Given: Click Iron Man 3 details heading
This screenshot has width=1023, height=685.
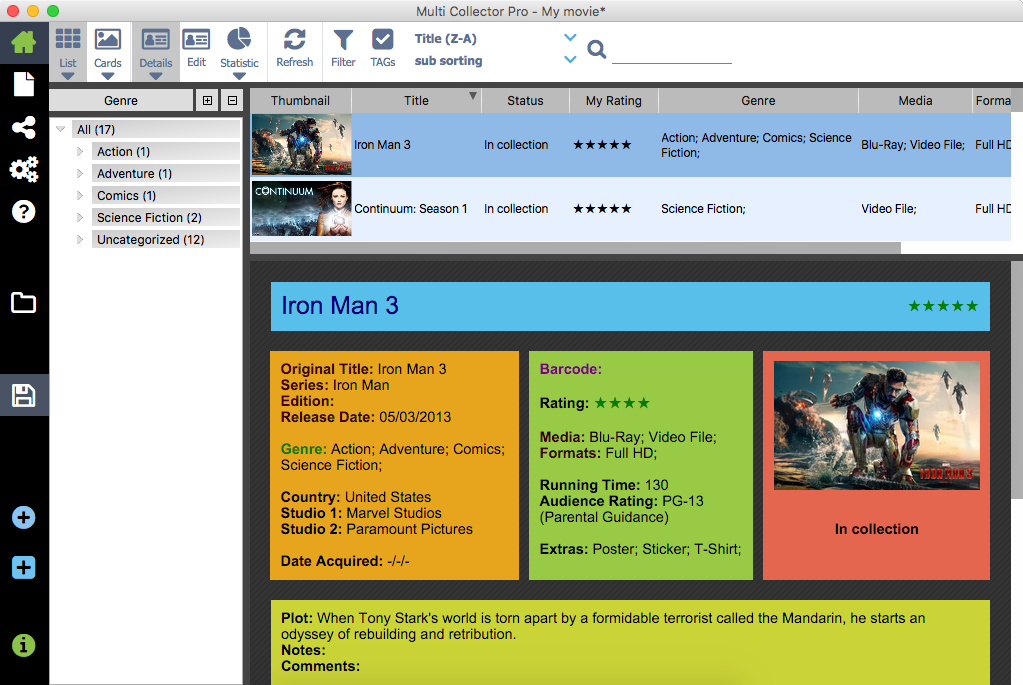Looking at the screenshot, I should [340, 306].
